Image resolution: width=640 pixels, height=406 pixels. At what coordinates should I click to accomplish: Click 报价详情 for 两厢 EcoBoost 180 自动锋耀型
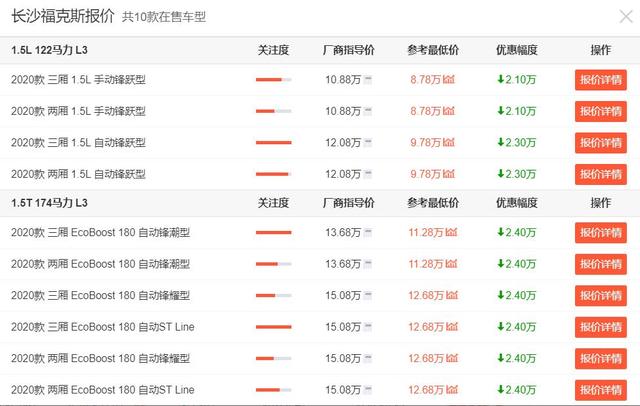(x=601, y=358)
